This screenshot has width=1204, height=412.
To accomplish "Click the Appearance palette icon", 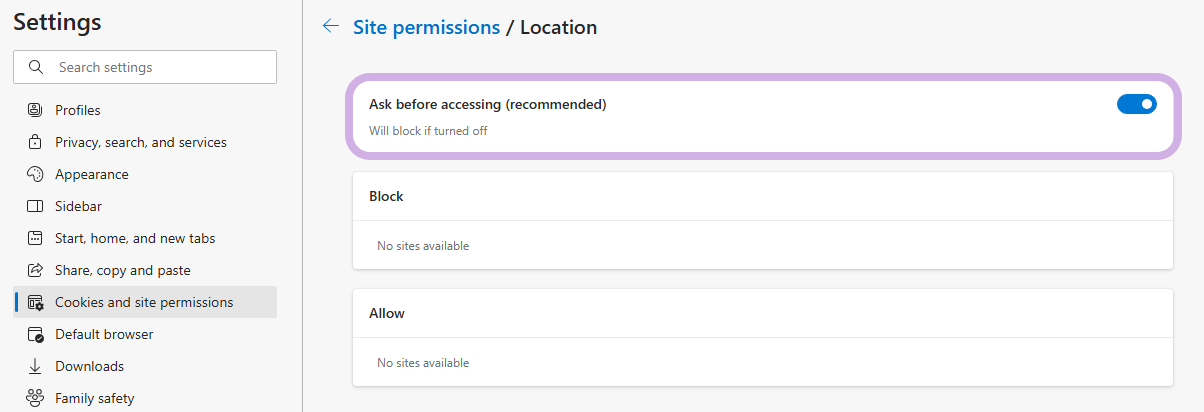I will click(35, 174).
